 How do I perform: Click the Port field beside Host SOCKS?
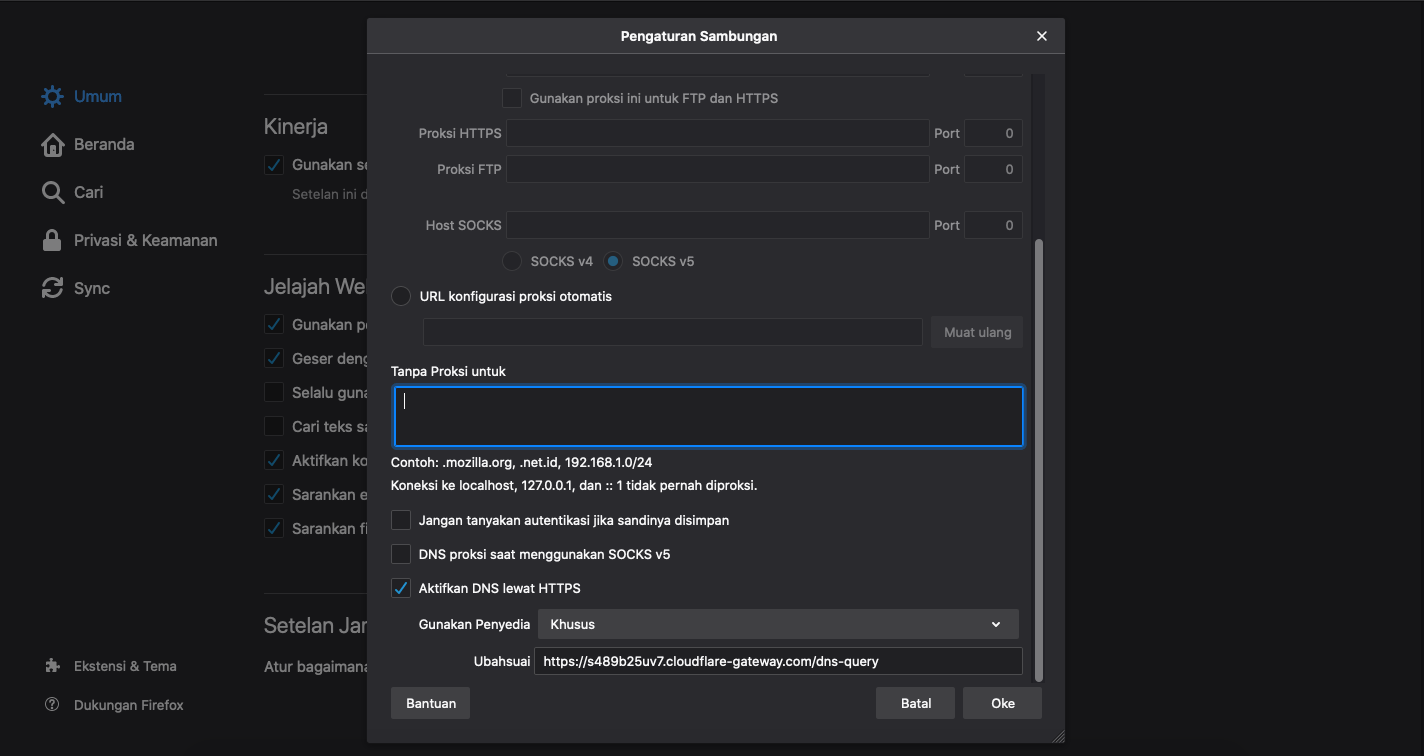point(993,226)
